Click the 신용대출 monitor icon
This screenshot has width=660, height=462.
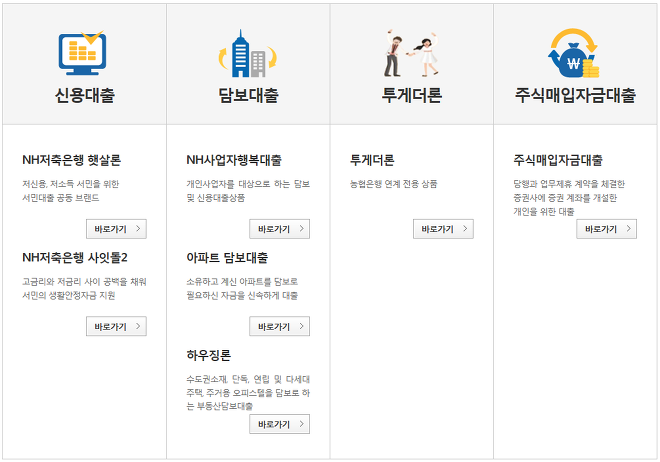(x=82, y=53)
